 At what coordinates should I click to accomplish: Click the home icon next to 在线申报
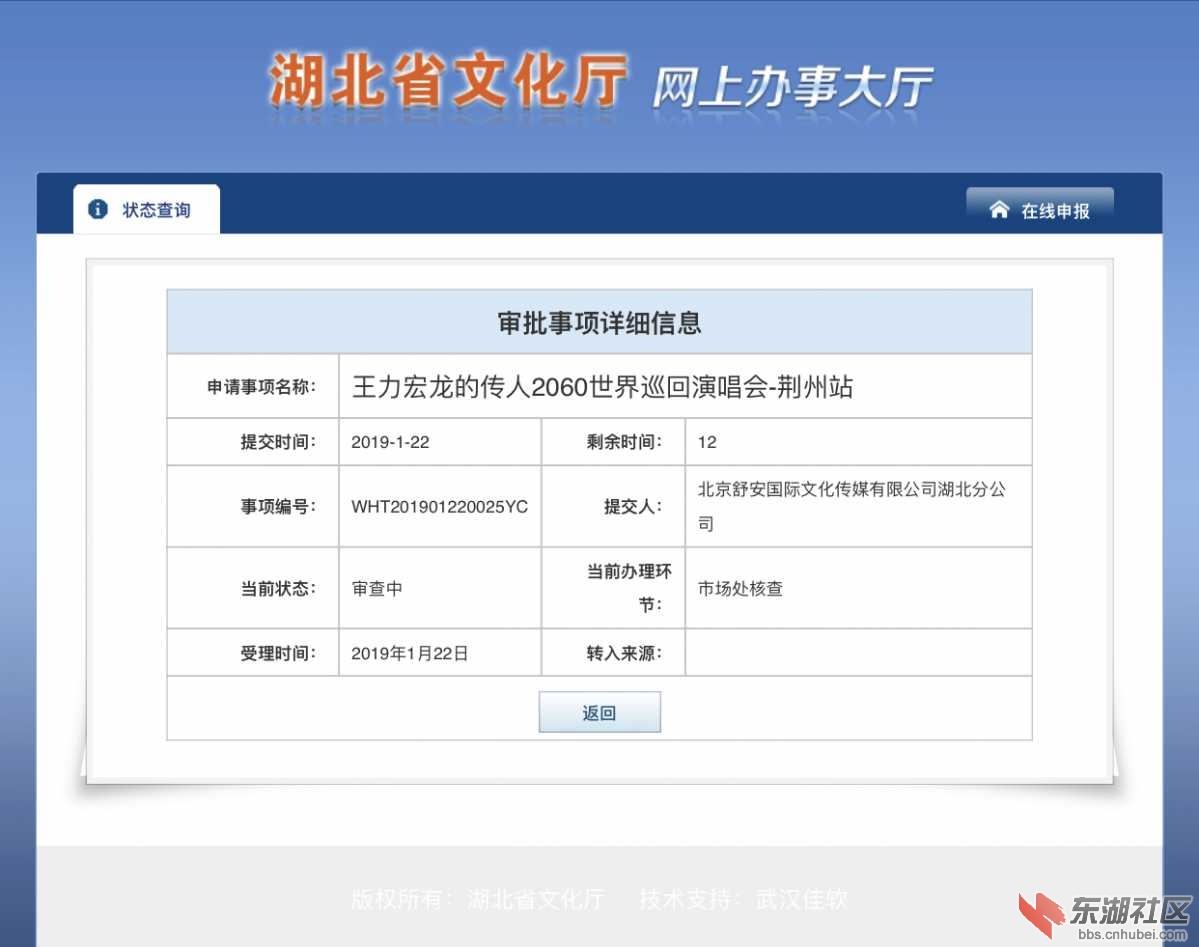coord(999,210)
